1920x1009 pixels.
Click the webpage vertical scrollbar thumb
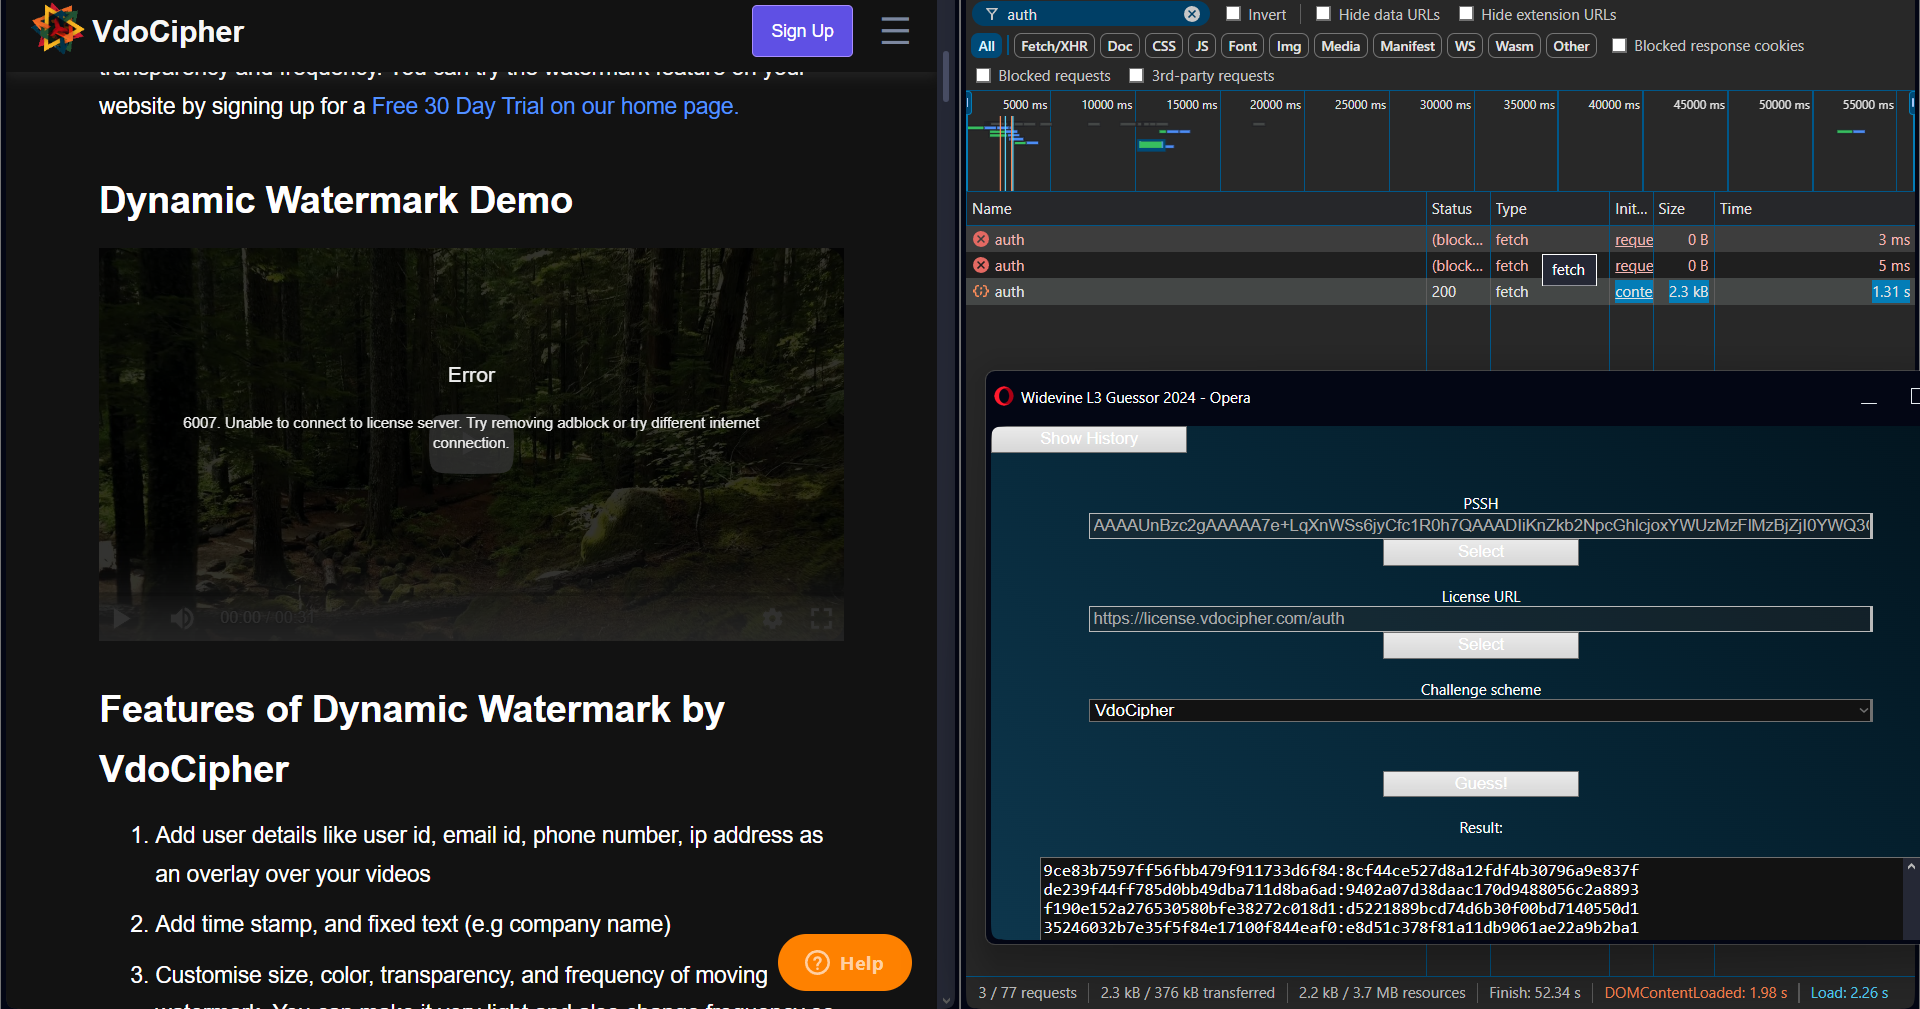pyautogui.click(x=946, y=77)
